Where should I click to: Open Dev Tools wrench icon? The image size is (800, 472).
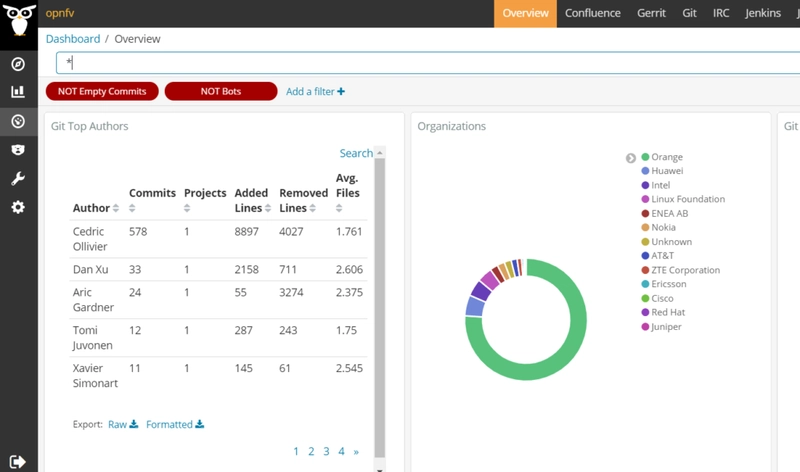click(18, 179)
